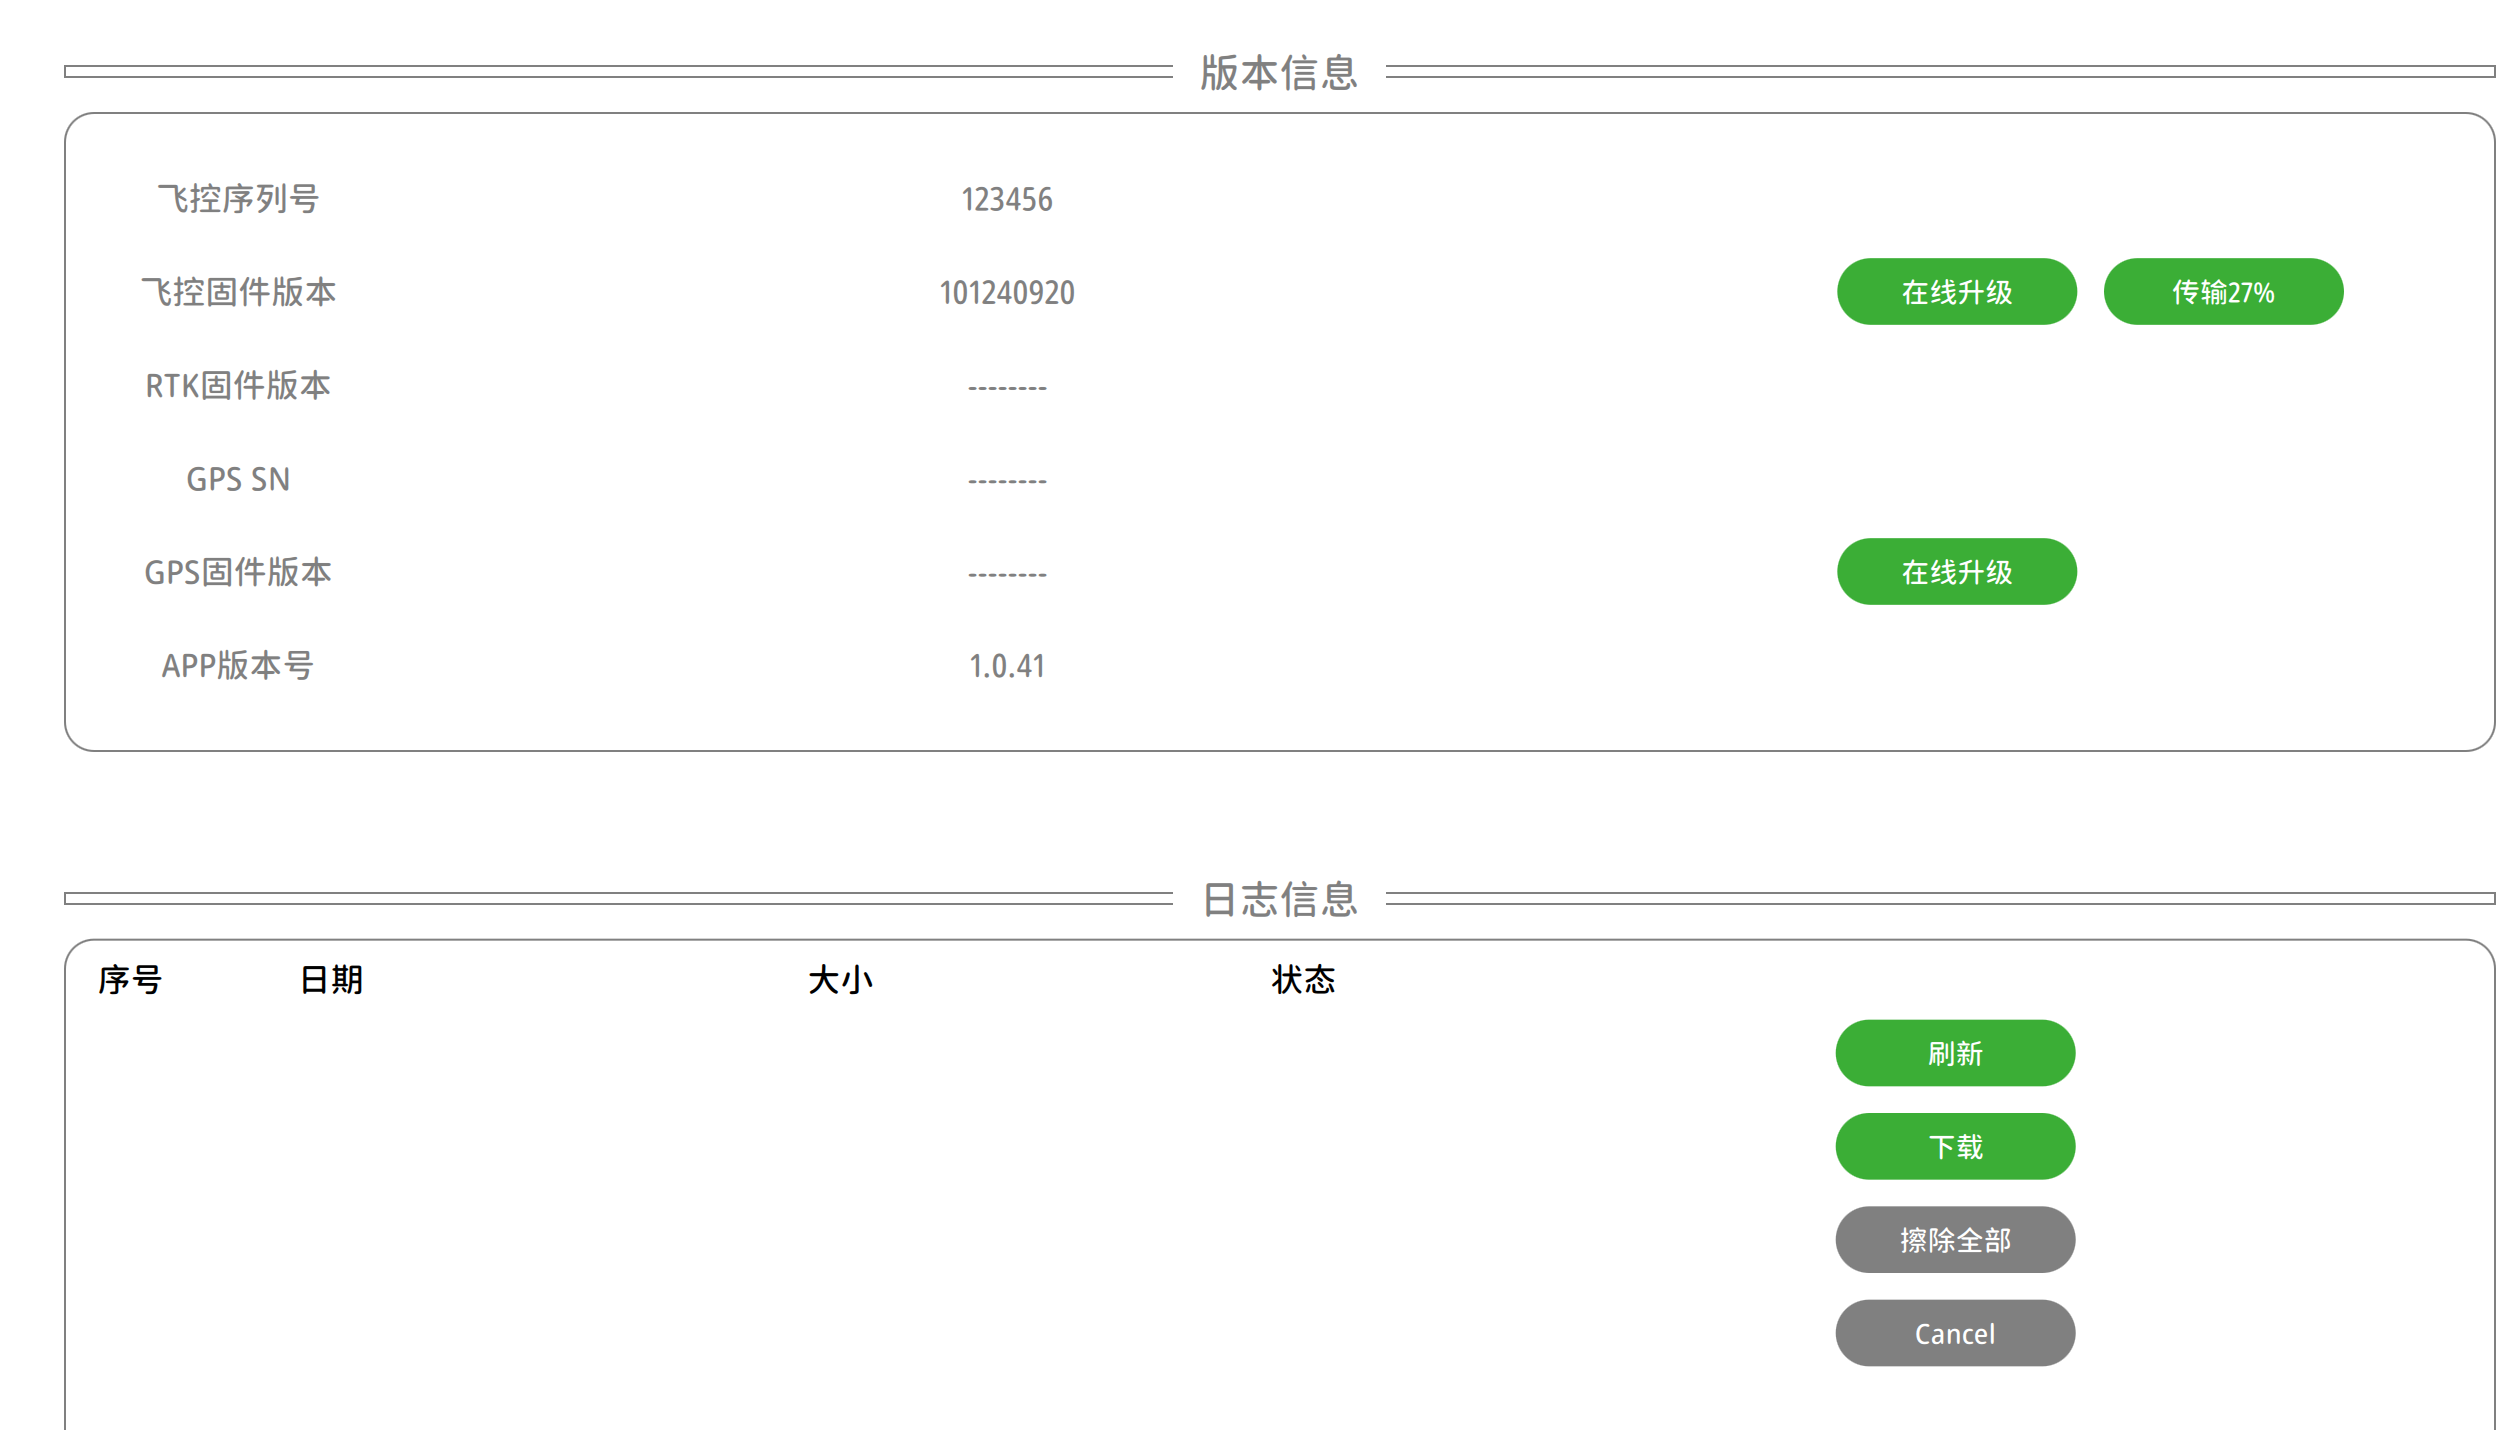Click the 擦除全部 button
Screen dimensions: 2500x1430
1954,1239
